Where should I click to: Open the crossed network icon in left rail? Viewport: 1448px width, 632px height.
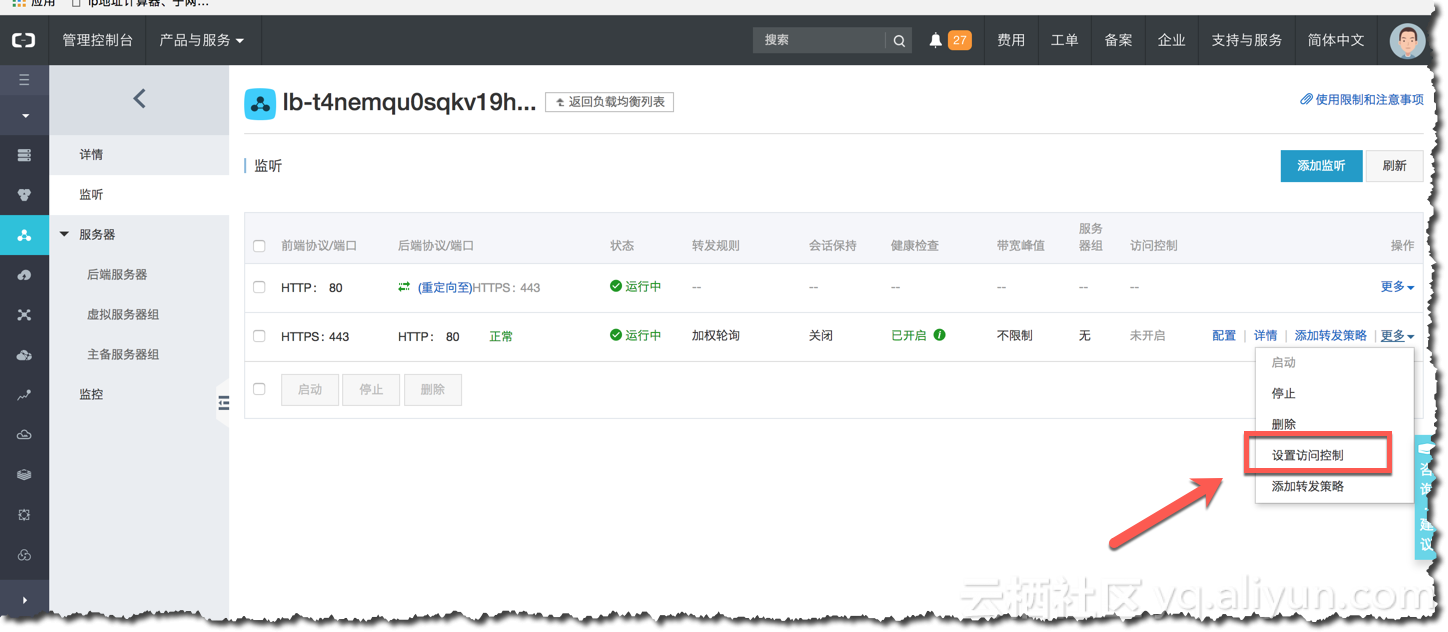pyautogui.click(x=24, y=315)
